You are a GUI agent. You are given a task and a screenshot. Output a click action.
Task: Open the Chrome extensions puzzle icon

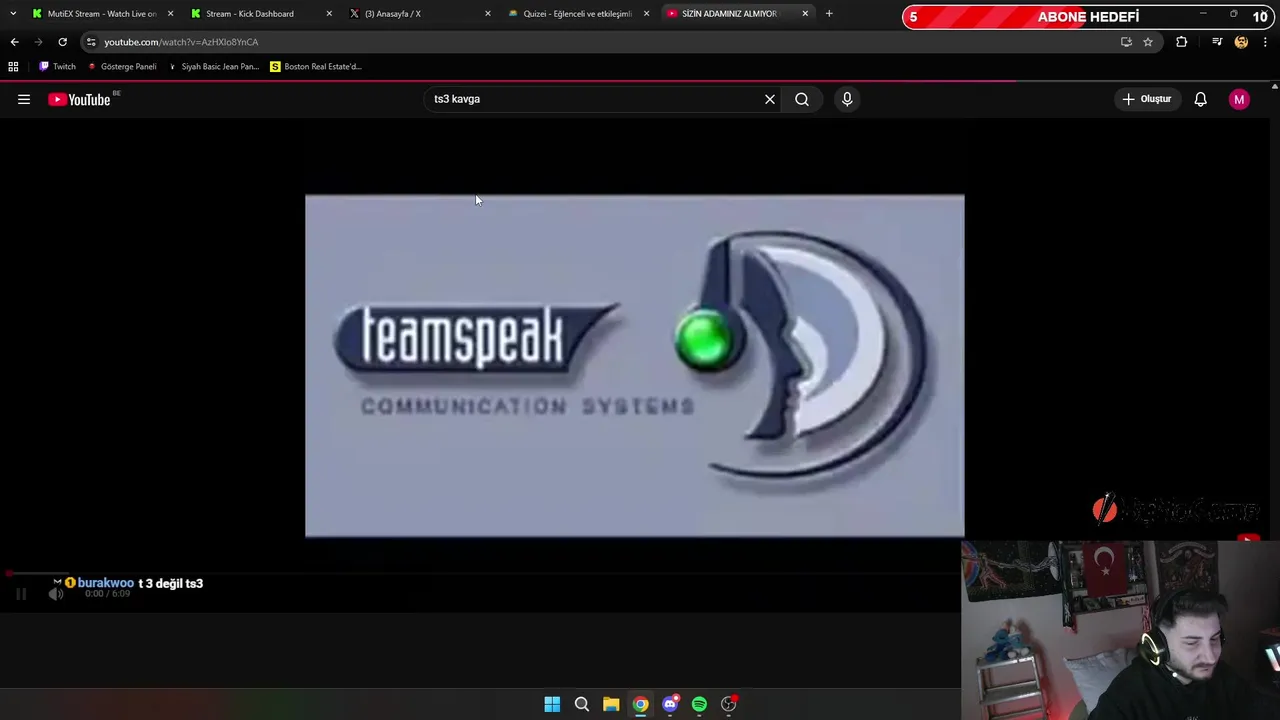click(x=1182, y=42)
